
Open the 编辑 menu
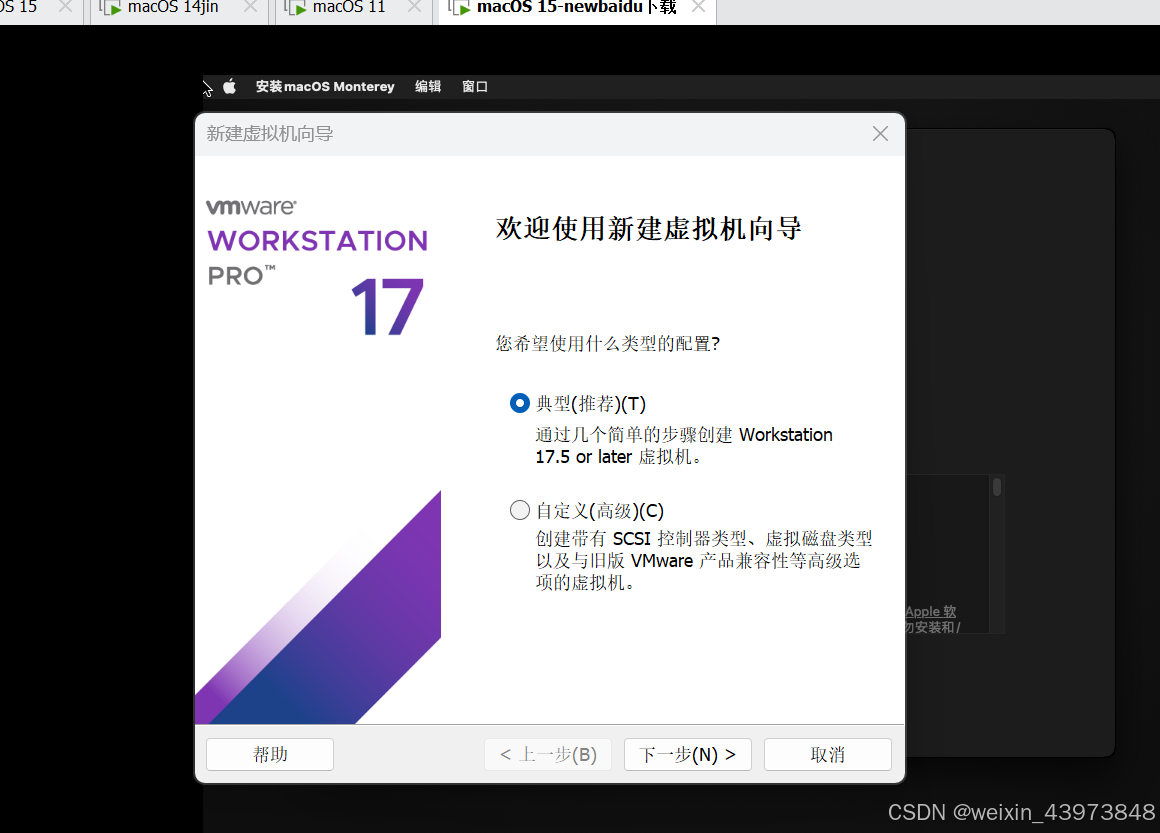tap(428, 87)
